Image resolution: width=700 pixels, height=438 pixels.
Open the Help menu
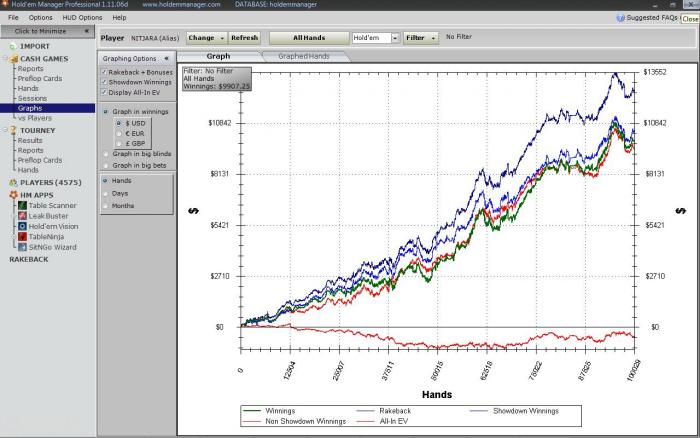pos(119,18)
